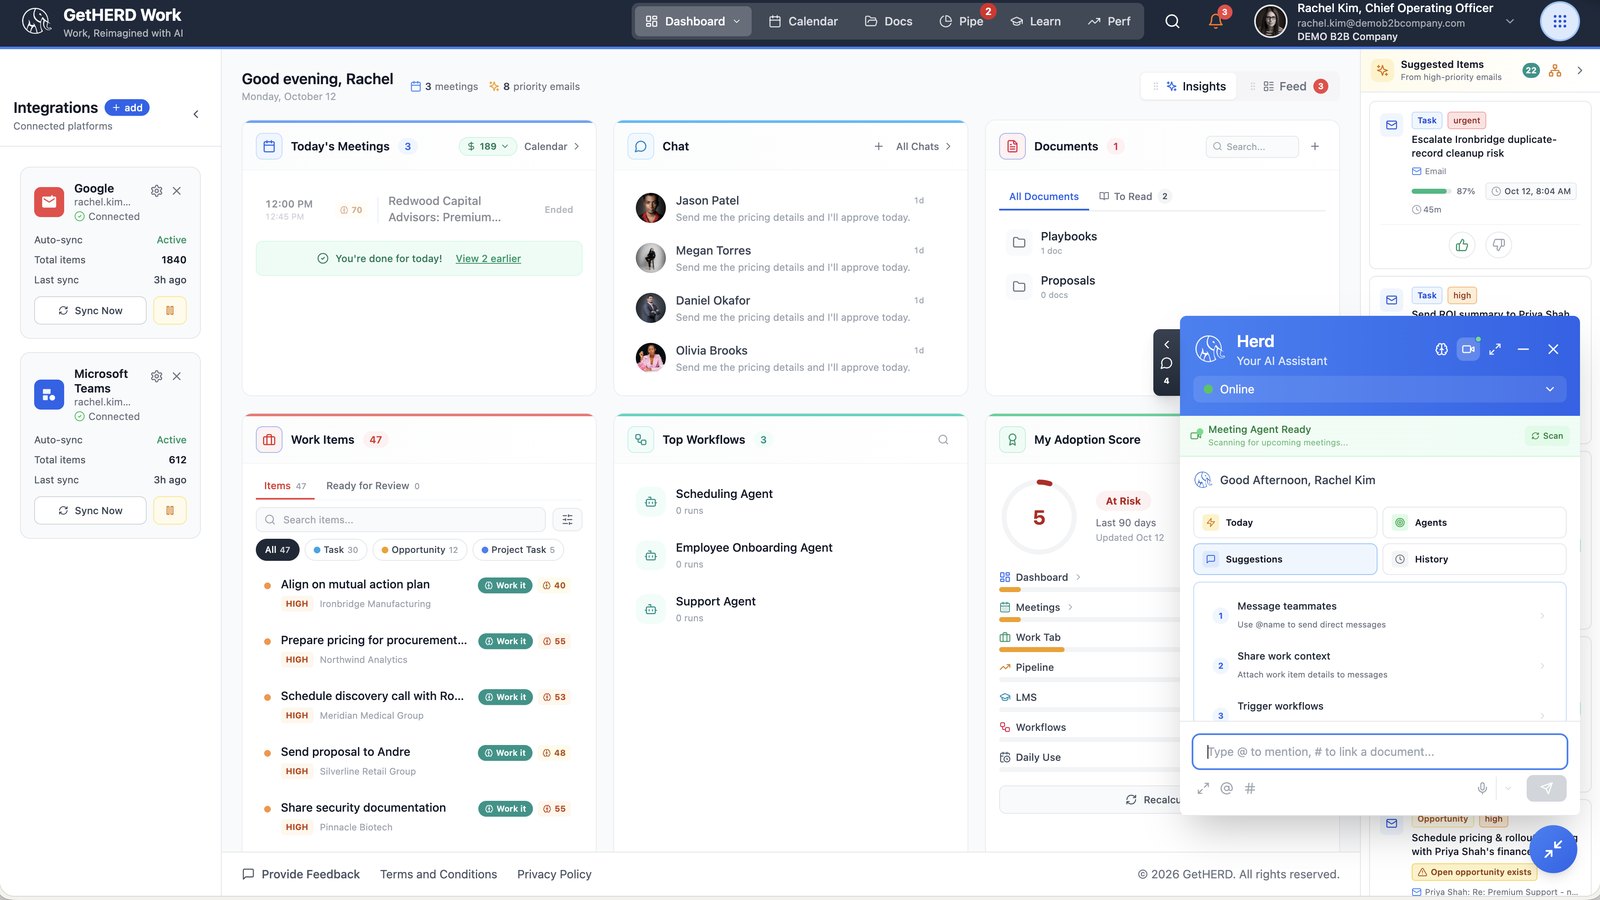Expand Message teammates suggestion chevron

[1542, 615]
